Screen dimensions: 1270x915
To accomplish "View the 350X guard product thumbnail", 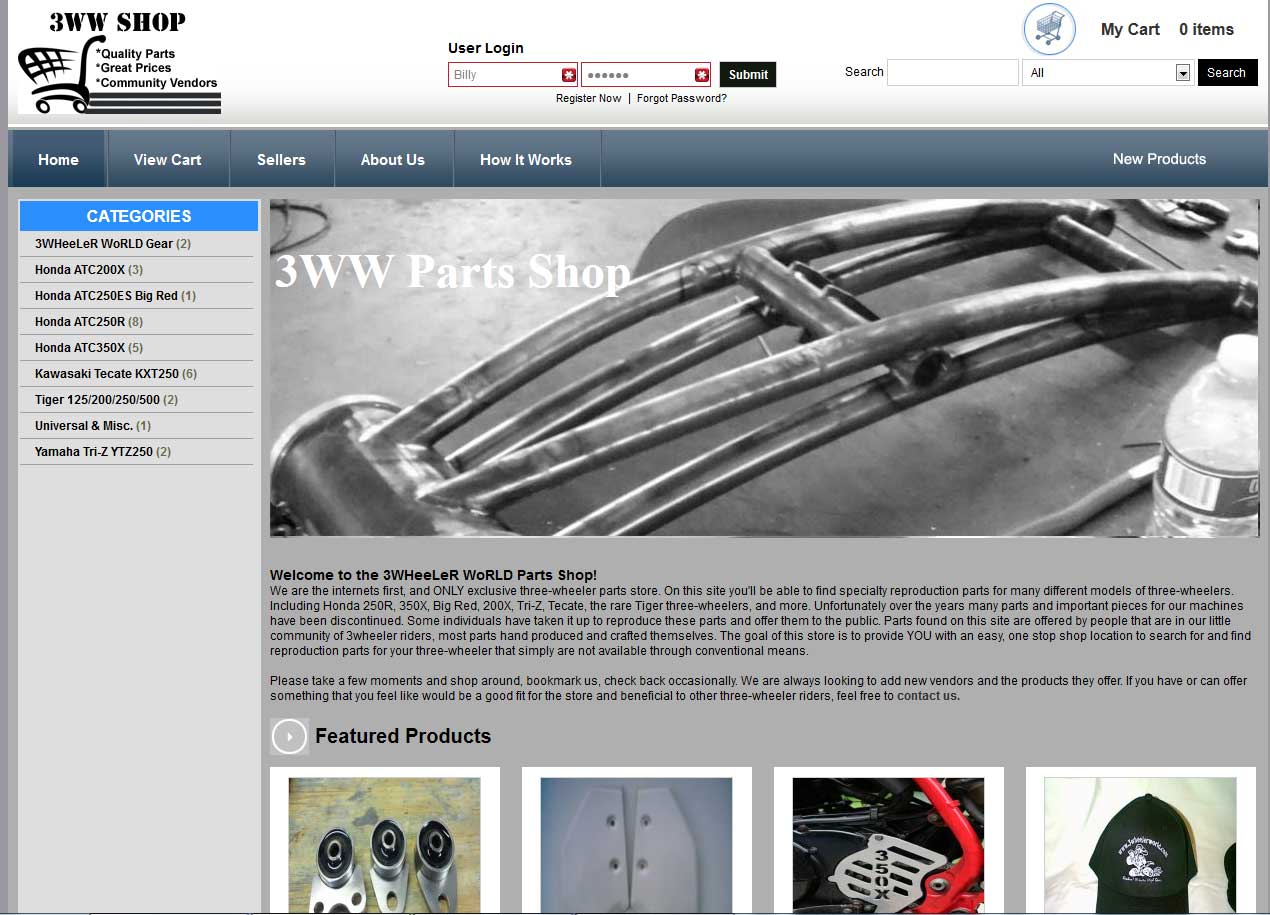I will (888, 845).
